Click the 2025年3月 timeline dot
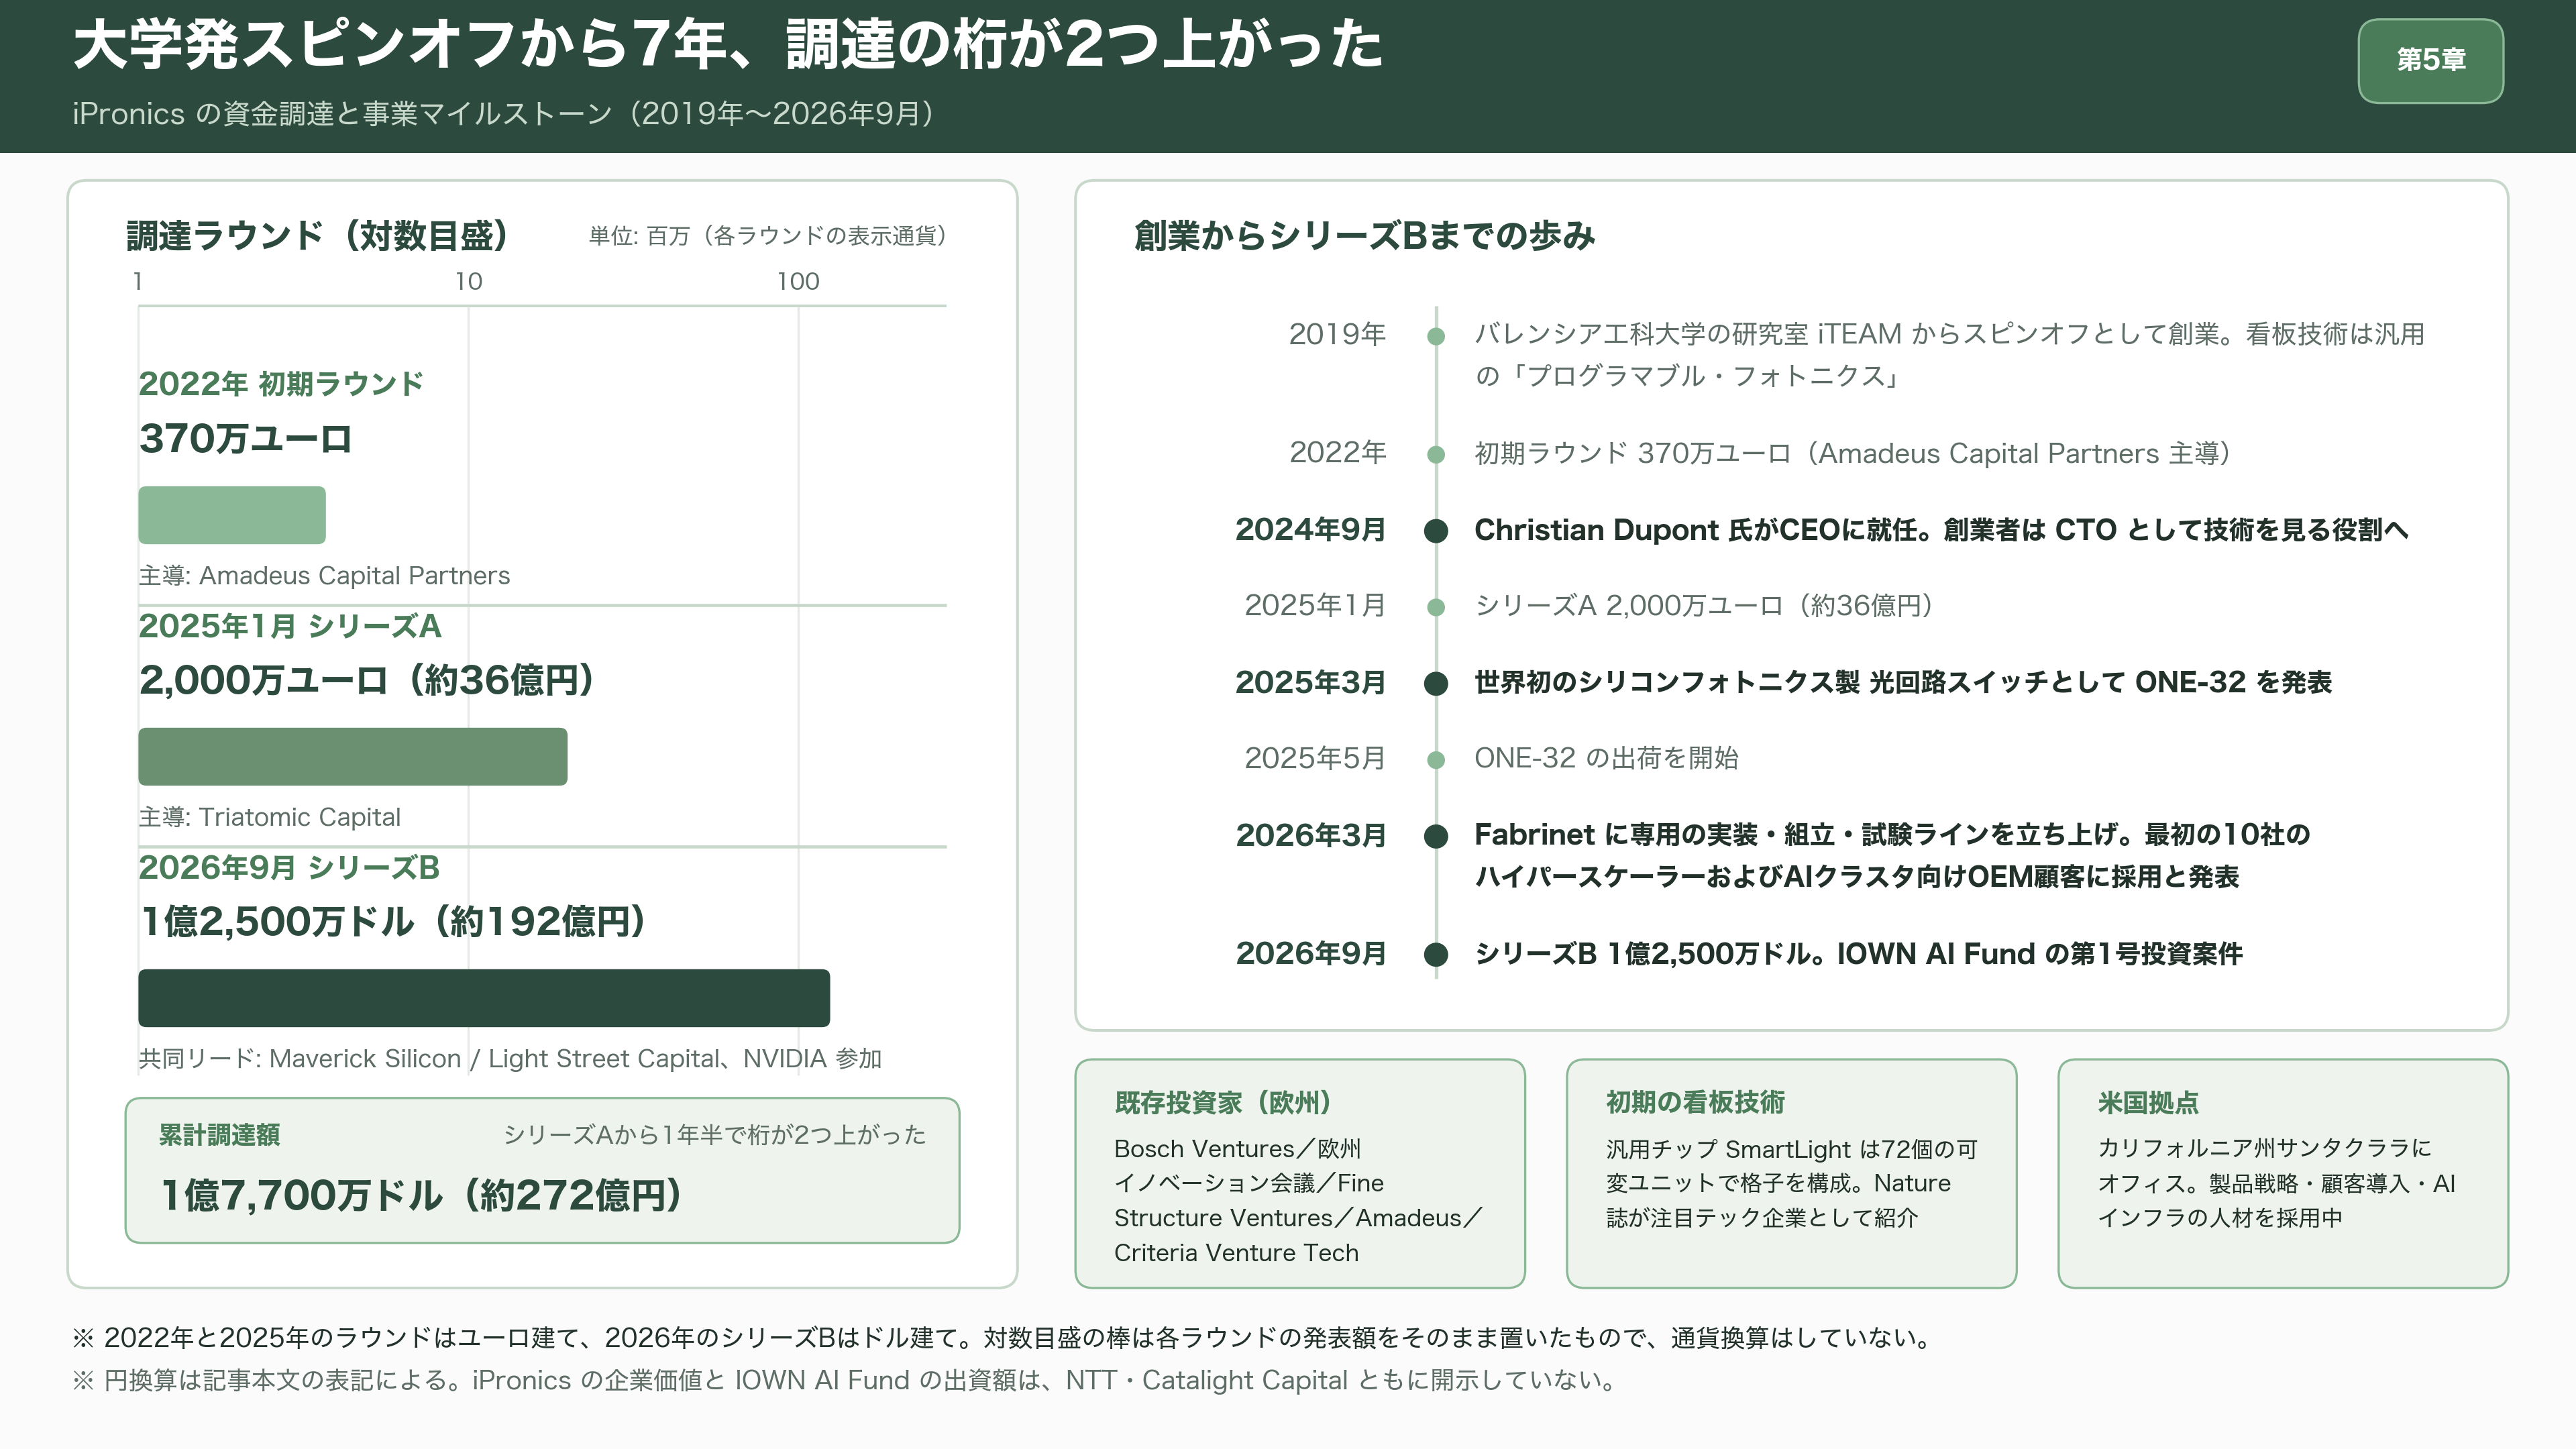This screenshot has width=2576, height=1449. pyautogui.click(x=1436, y=684)
